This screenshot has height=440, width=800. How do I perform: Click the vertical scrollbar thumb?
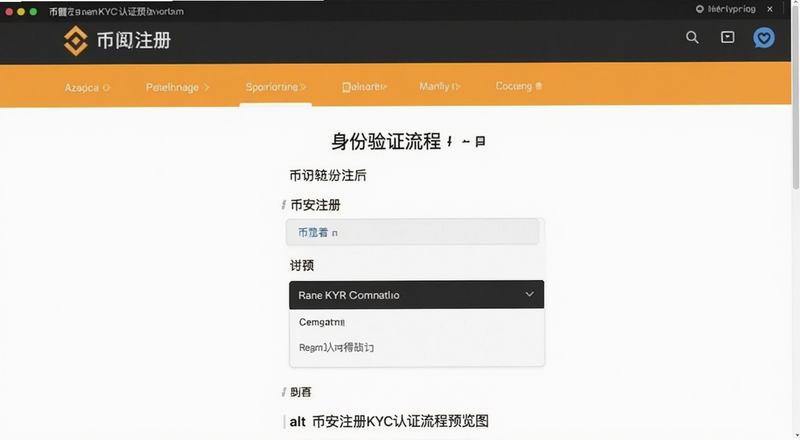pyautogui.click(x=795, y=97)
